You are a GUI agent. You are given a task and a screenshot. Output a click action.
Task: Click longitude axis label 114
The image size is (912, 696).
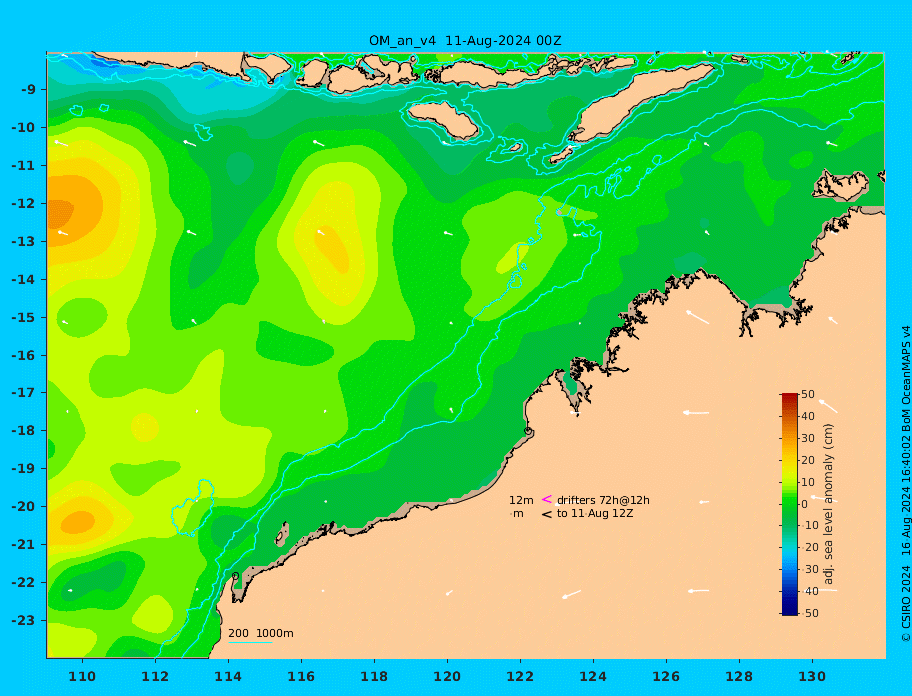(x=228, y=677)
